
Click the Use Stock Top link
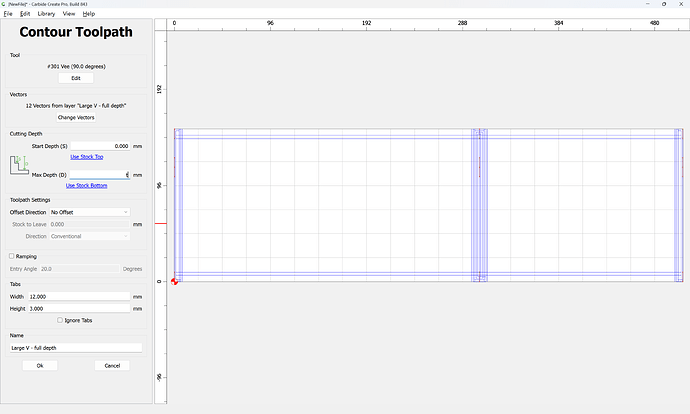coord(87,157)
